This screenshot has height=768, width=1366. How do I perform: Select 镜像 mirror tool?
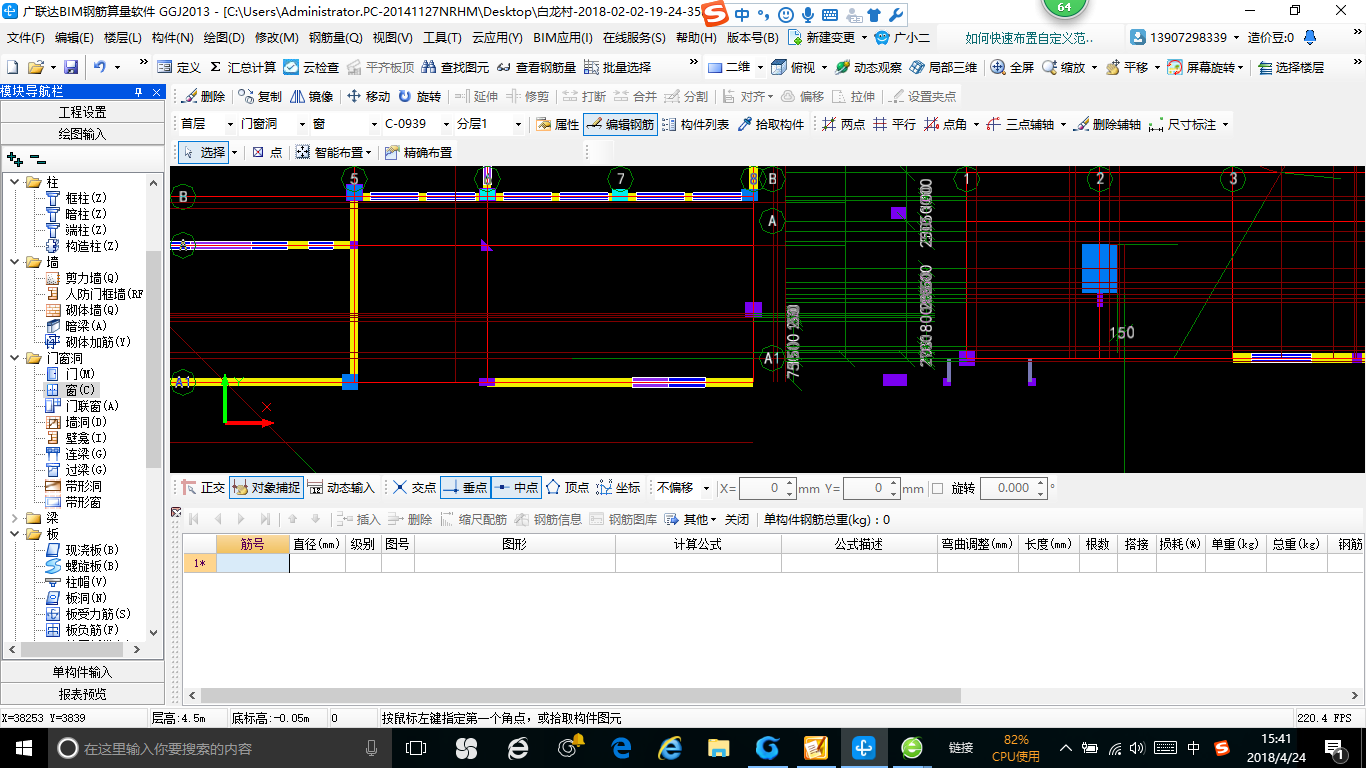[311, 96]
